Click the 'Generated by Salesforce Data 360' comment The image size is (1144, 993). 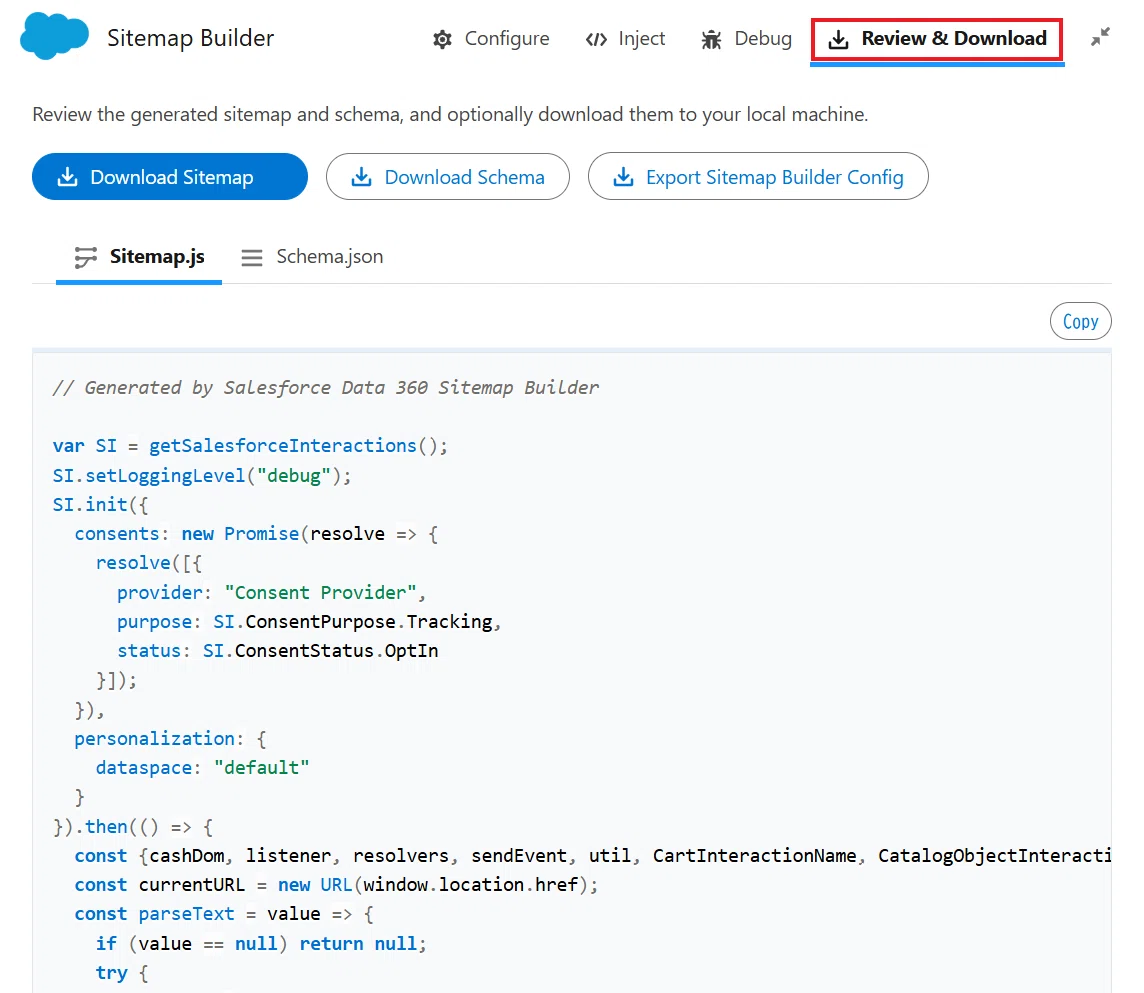[325, 387]
